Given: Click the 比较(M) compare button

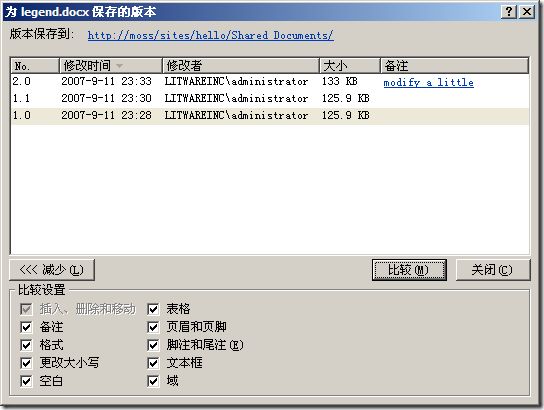Looking at the screenshot, I should 409,270.
